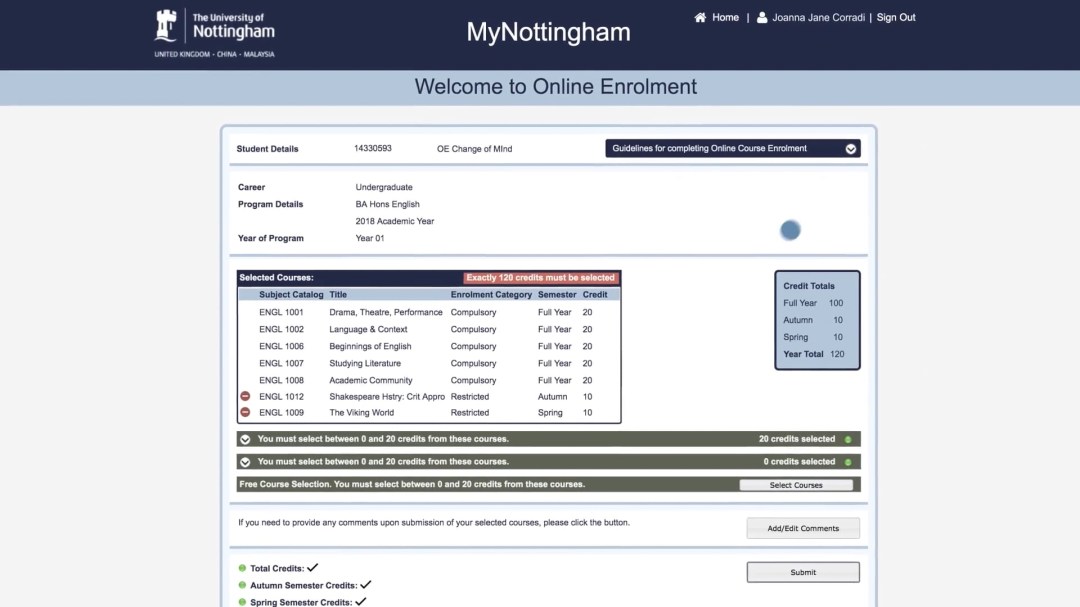Image resolution: width=1080 pixels, height=607 pixels.
Task: Click Add/Edit Comments button
Action: pyautogui.click(x=803, y=528)
